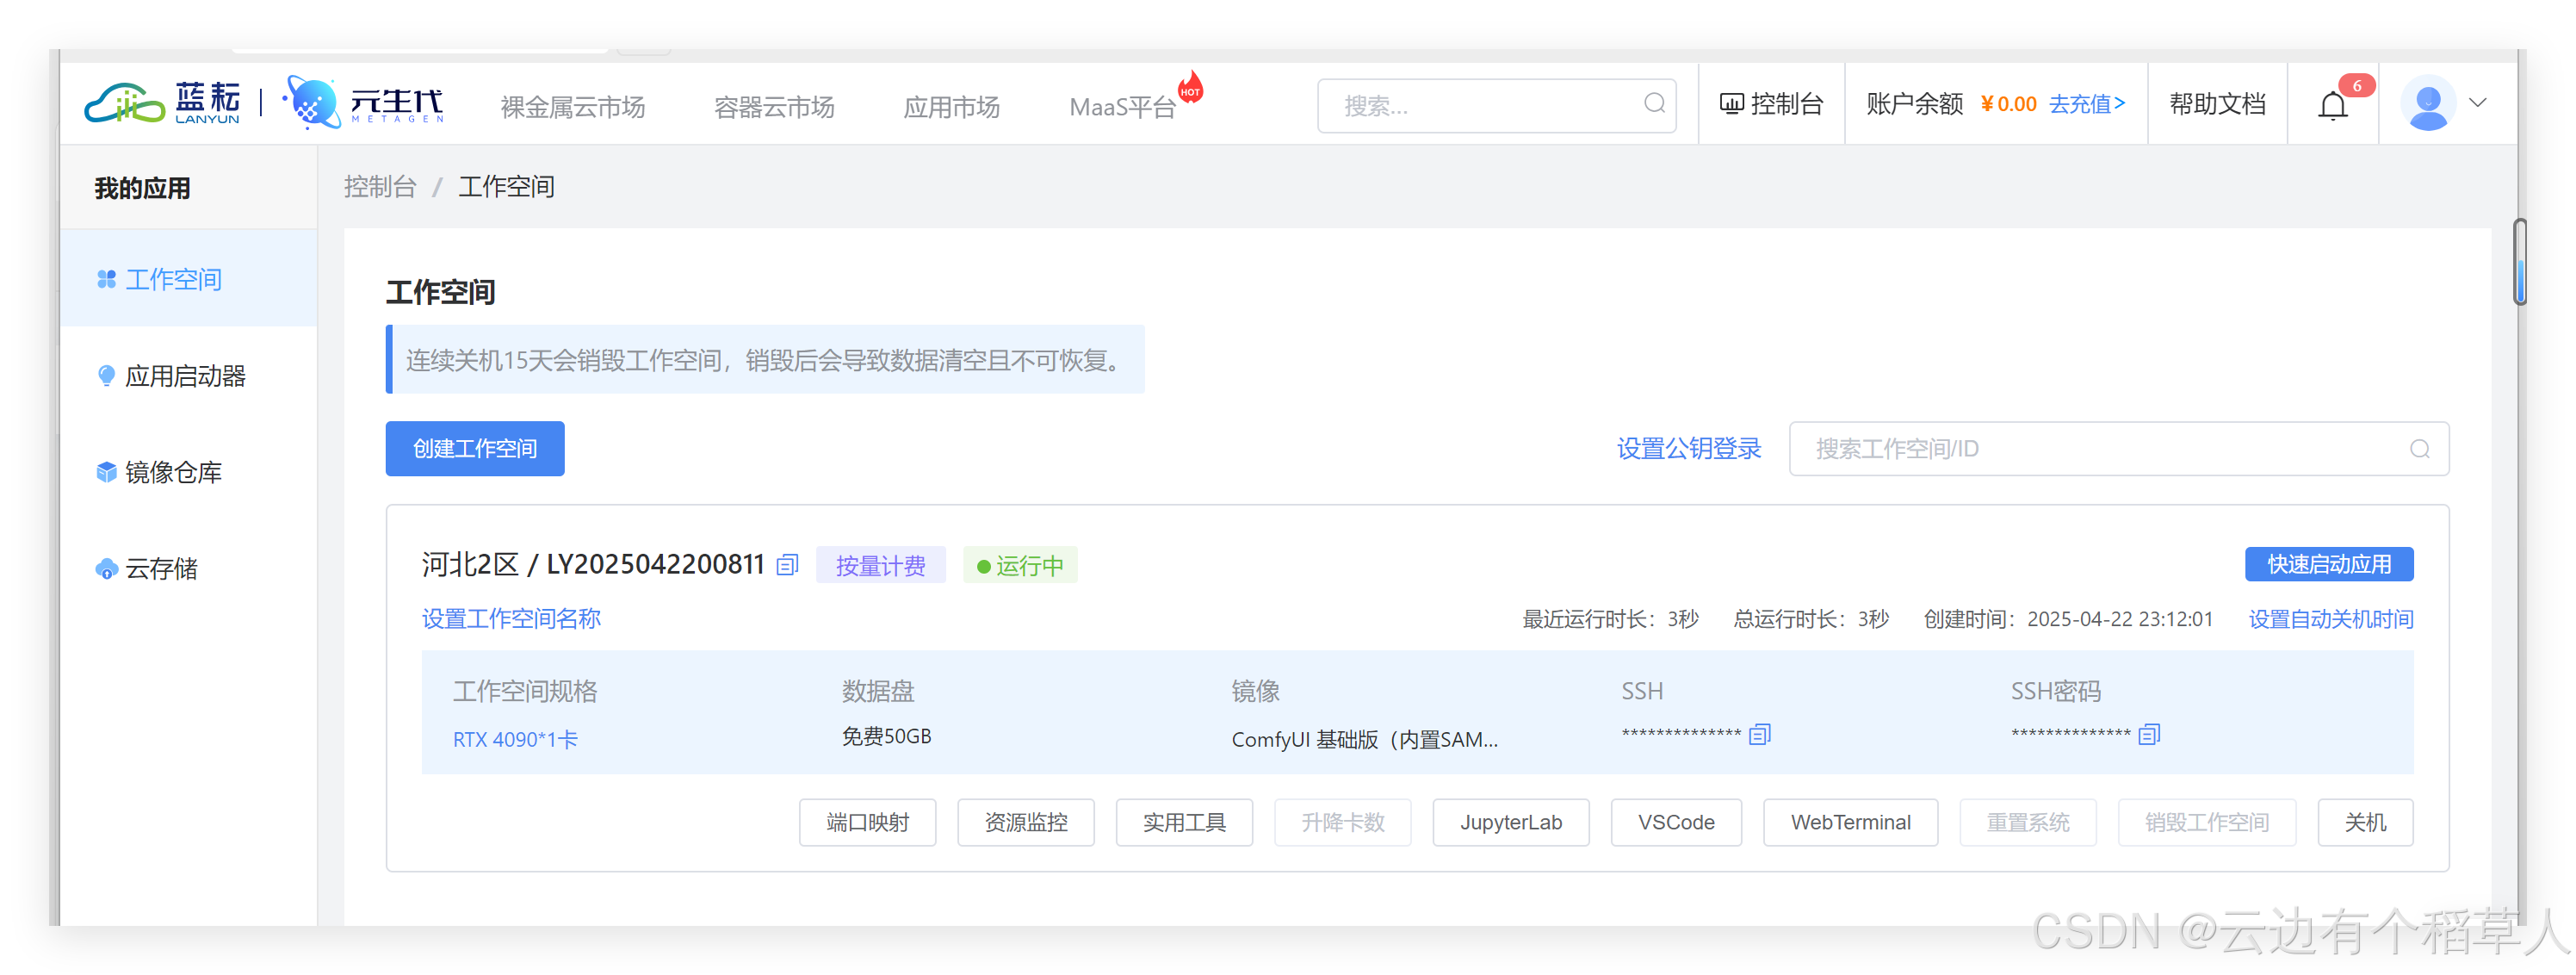Screen dimensions: 2576x975
Task: Open the MaaS平台 menu item
Action: pyautogui.click(x=1122, y=106)
